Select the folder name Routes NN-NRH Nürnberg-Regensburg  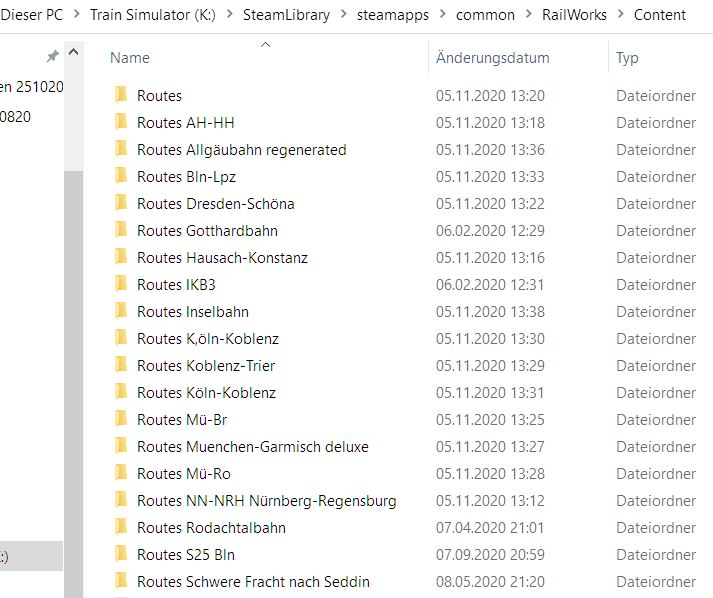point(267,500)
